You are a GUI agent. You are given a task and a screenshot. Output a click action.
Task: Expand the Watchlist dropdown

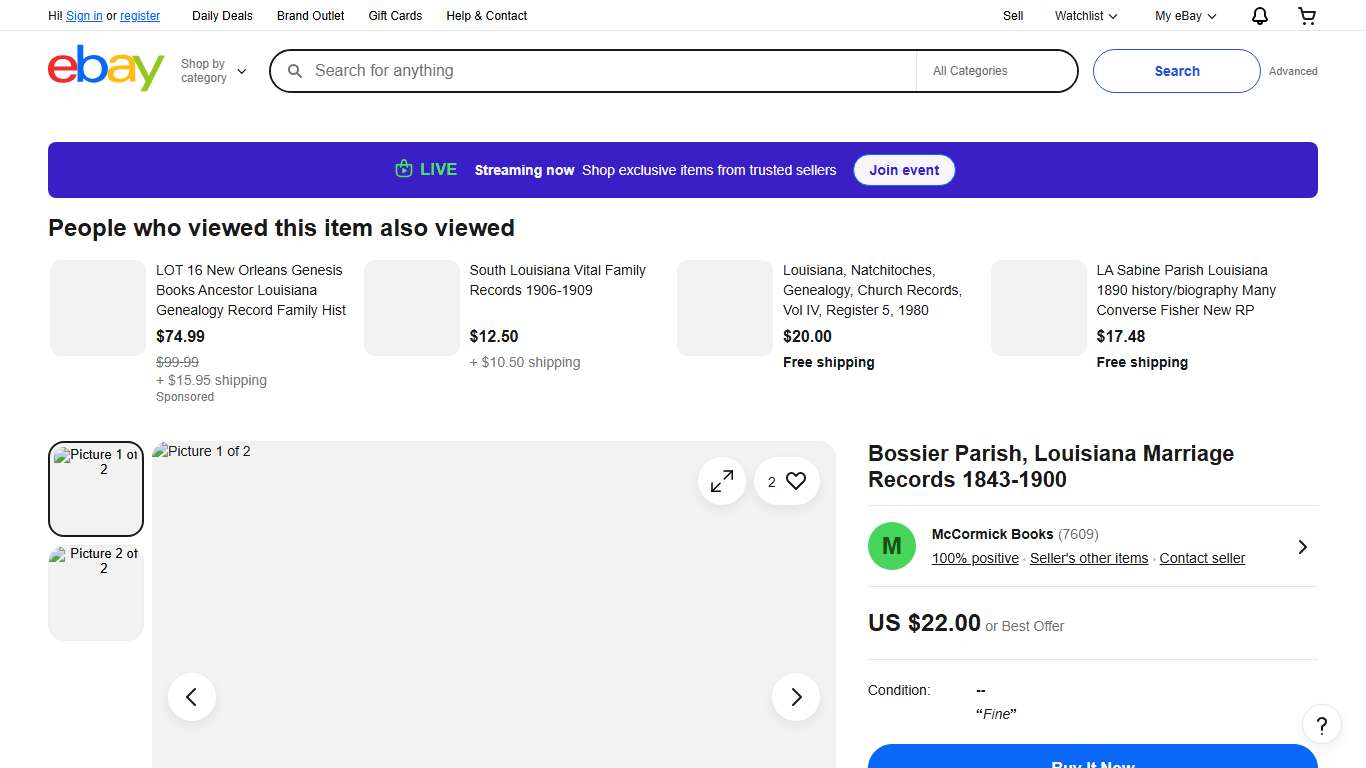pyautogui.click(x=1085, y=16)
